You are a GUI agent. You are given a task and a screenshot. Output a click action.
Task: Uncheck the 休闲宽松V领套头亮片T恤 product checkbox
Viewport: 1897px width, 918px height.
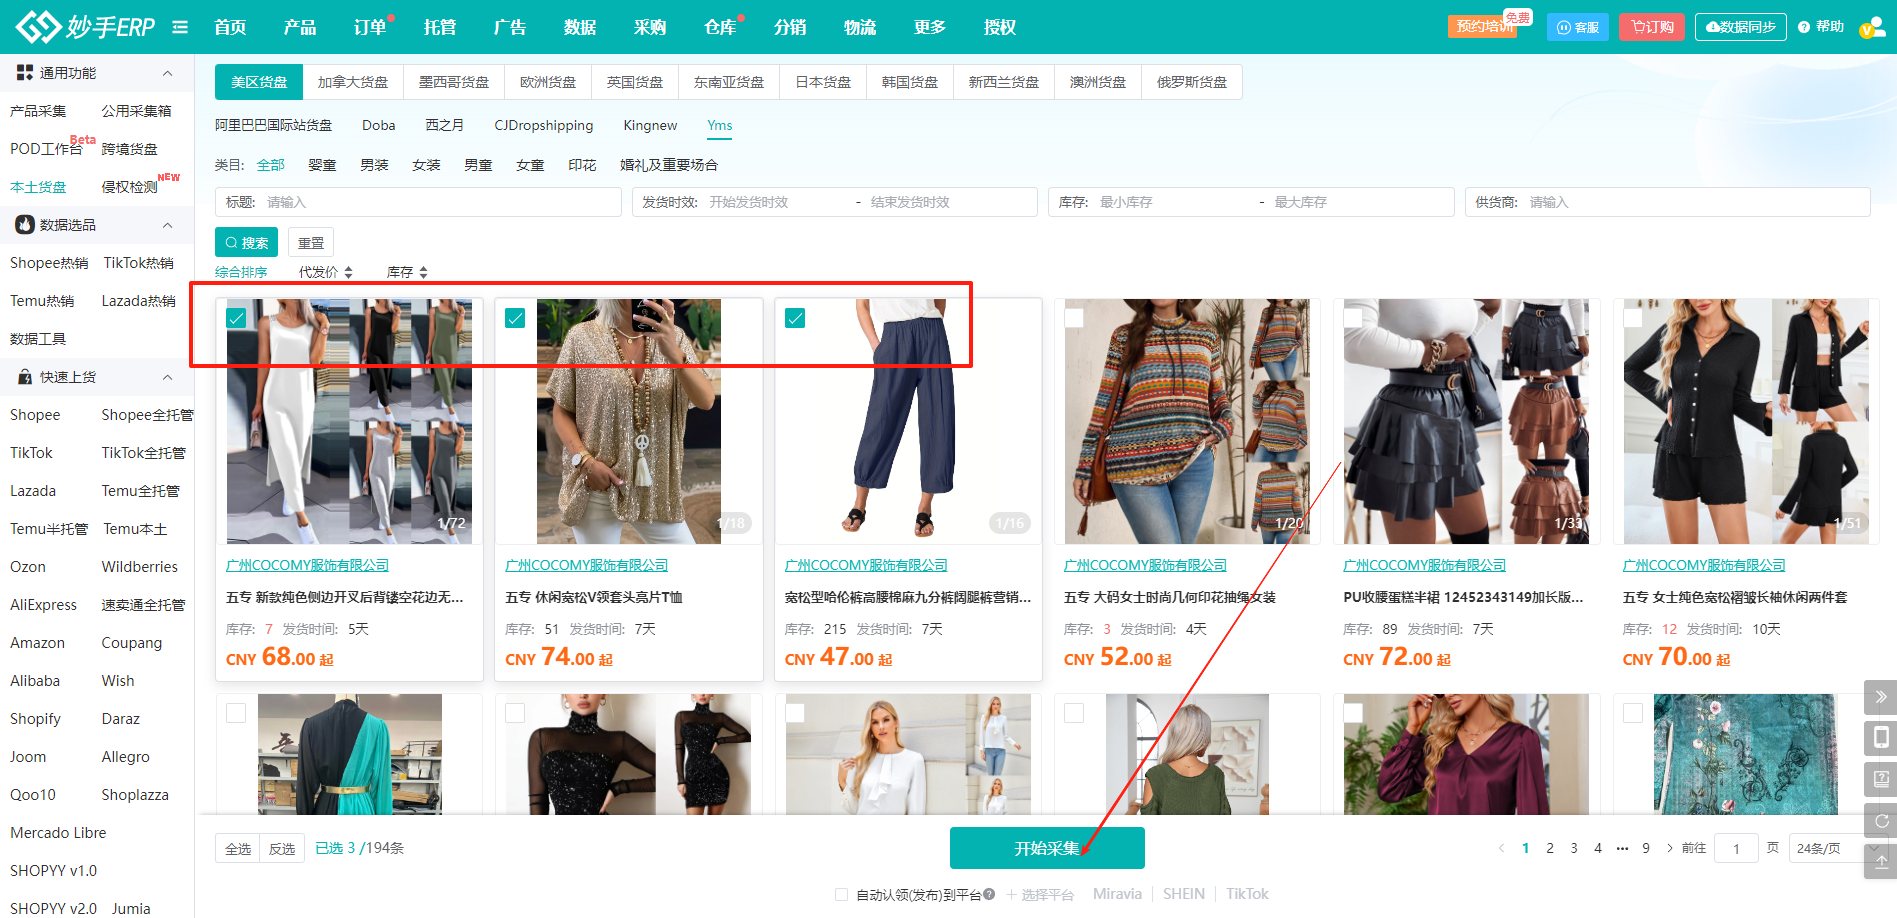[515, 318]
